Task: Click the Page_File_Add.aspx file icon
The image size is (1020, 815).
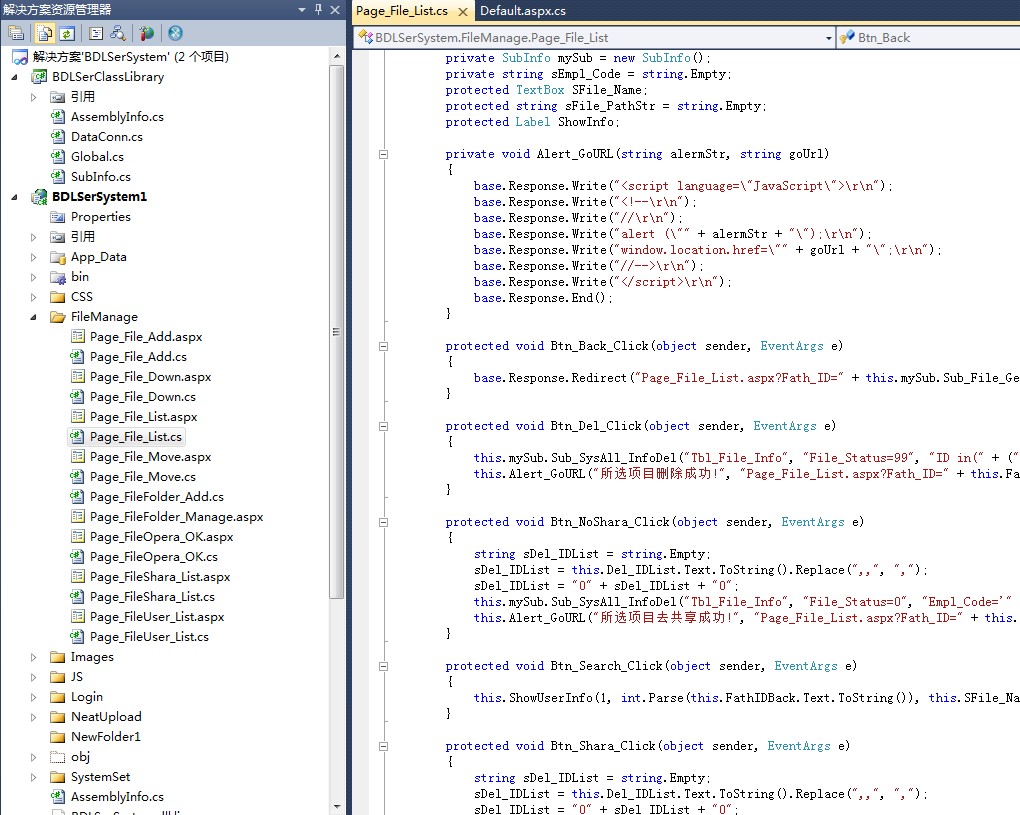Action: (77, 336)
